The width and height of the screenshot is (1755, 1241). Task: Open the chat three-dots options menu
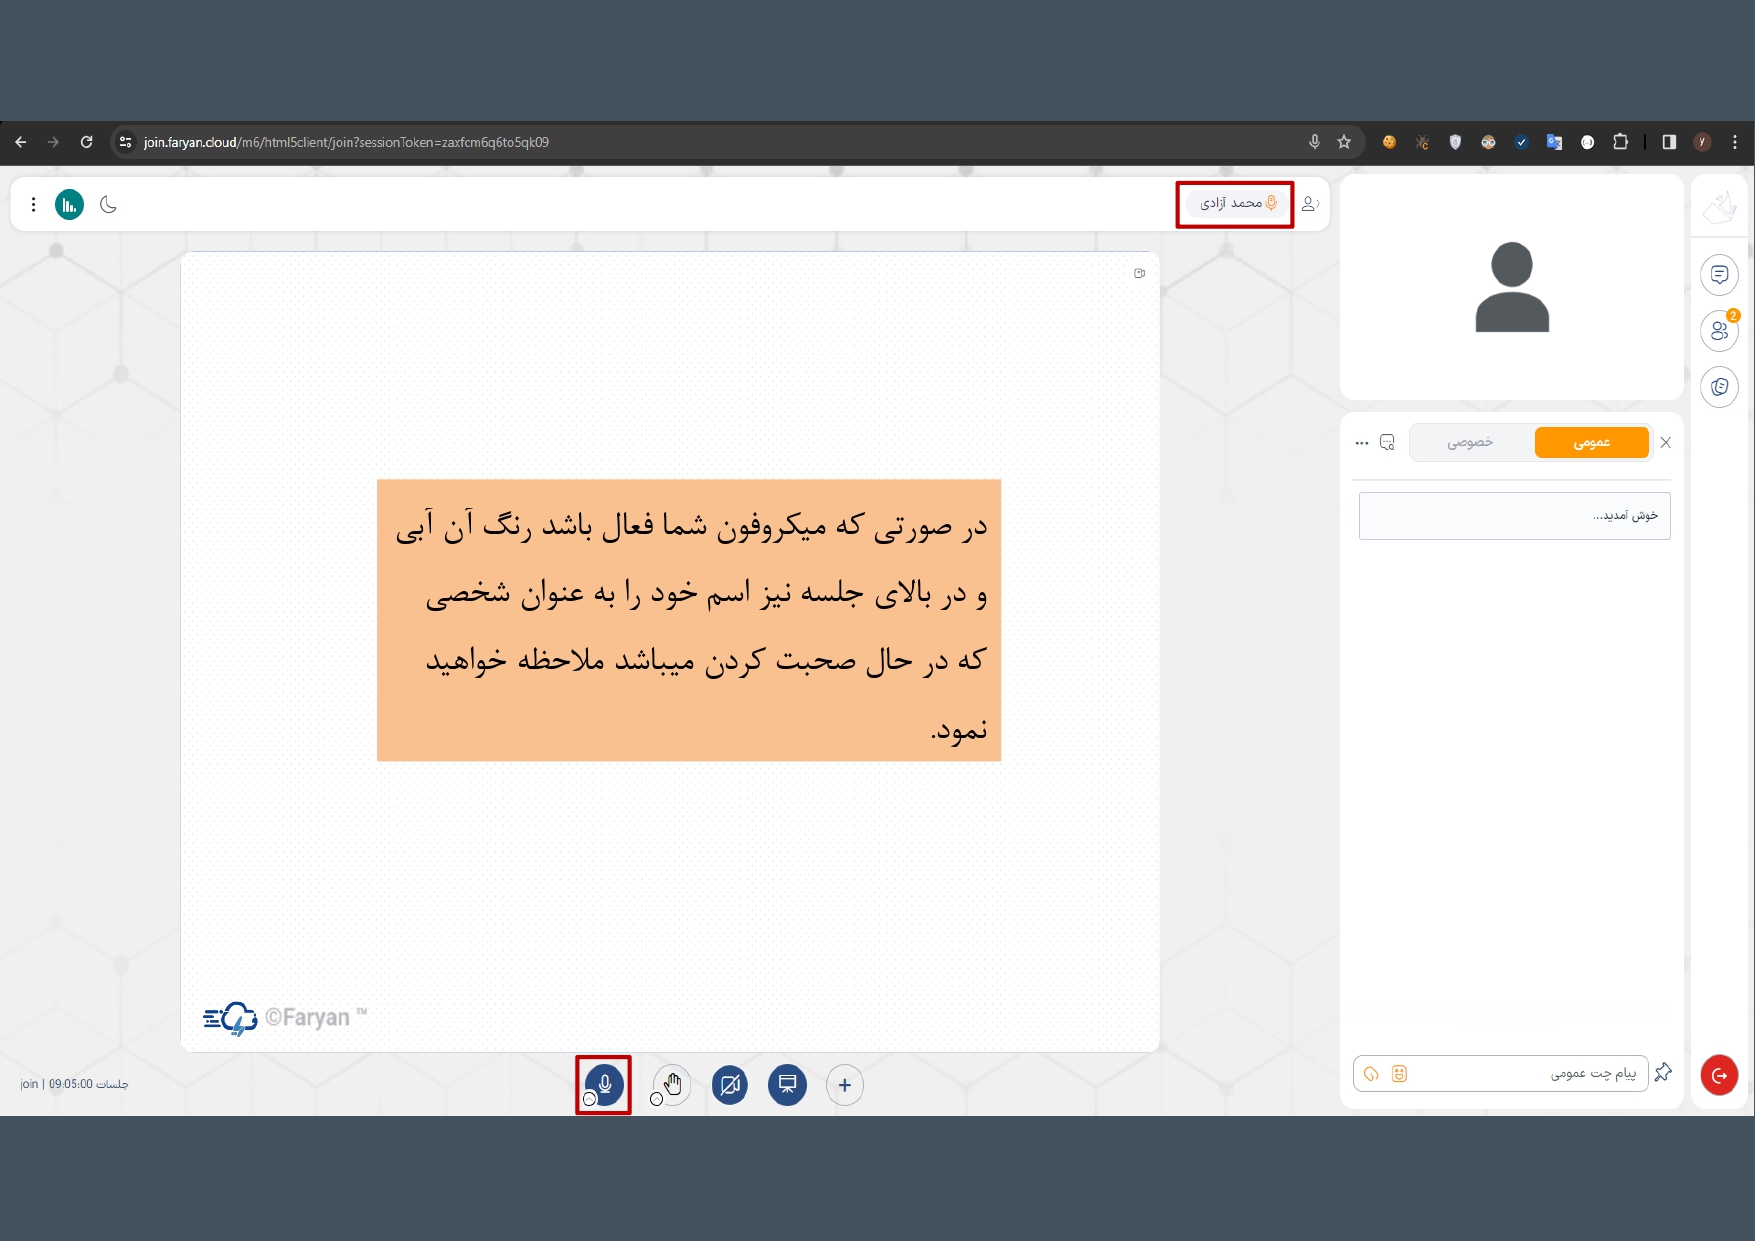pos(1361,443)
